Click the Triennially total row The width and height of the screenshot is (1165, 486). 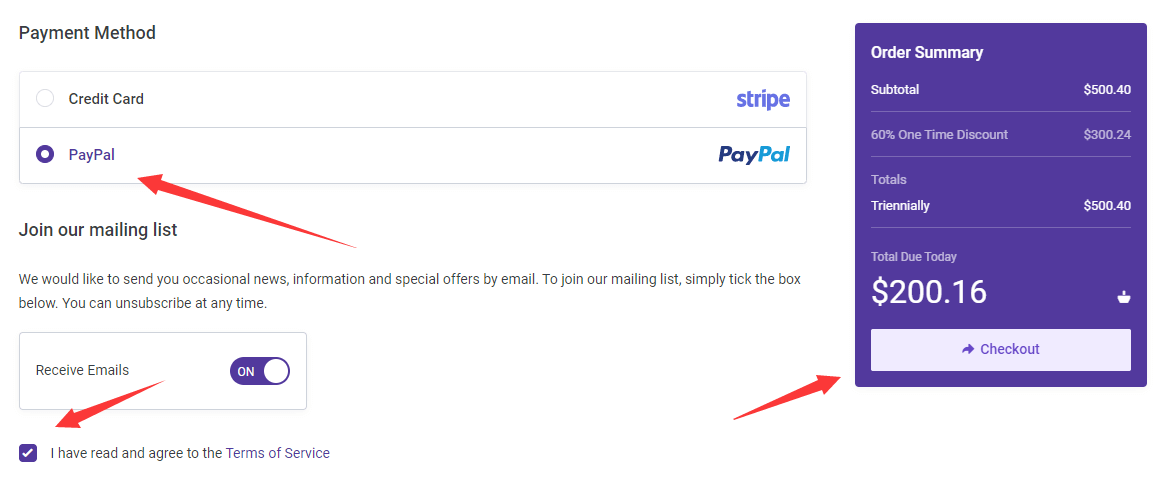tap(1001, 206)
